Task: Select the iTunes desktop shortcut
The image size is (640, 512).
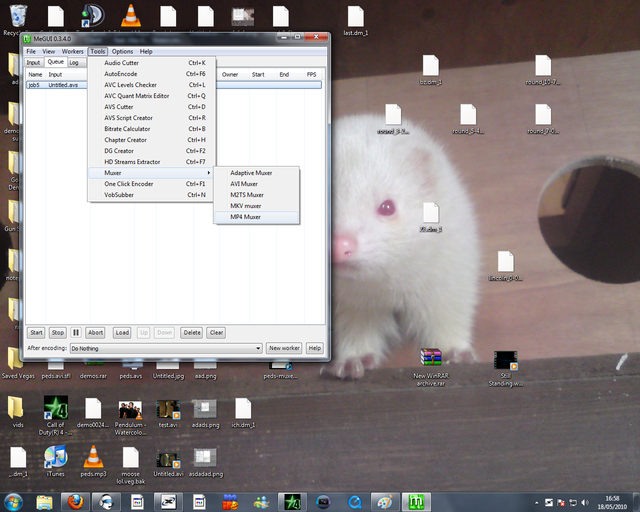Action: pyautogui.click(x=56, y=461)
